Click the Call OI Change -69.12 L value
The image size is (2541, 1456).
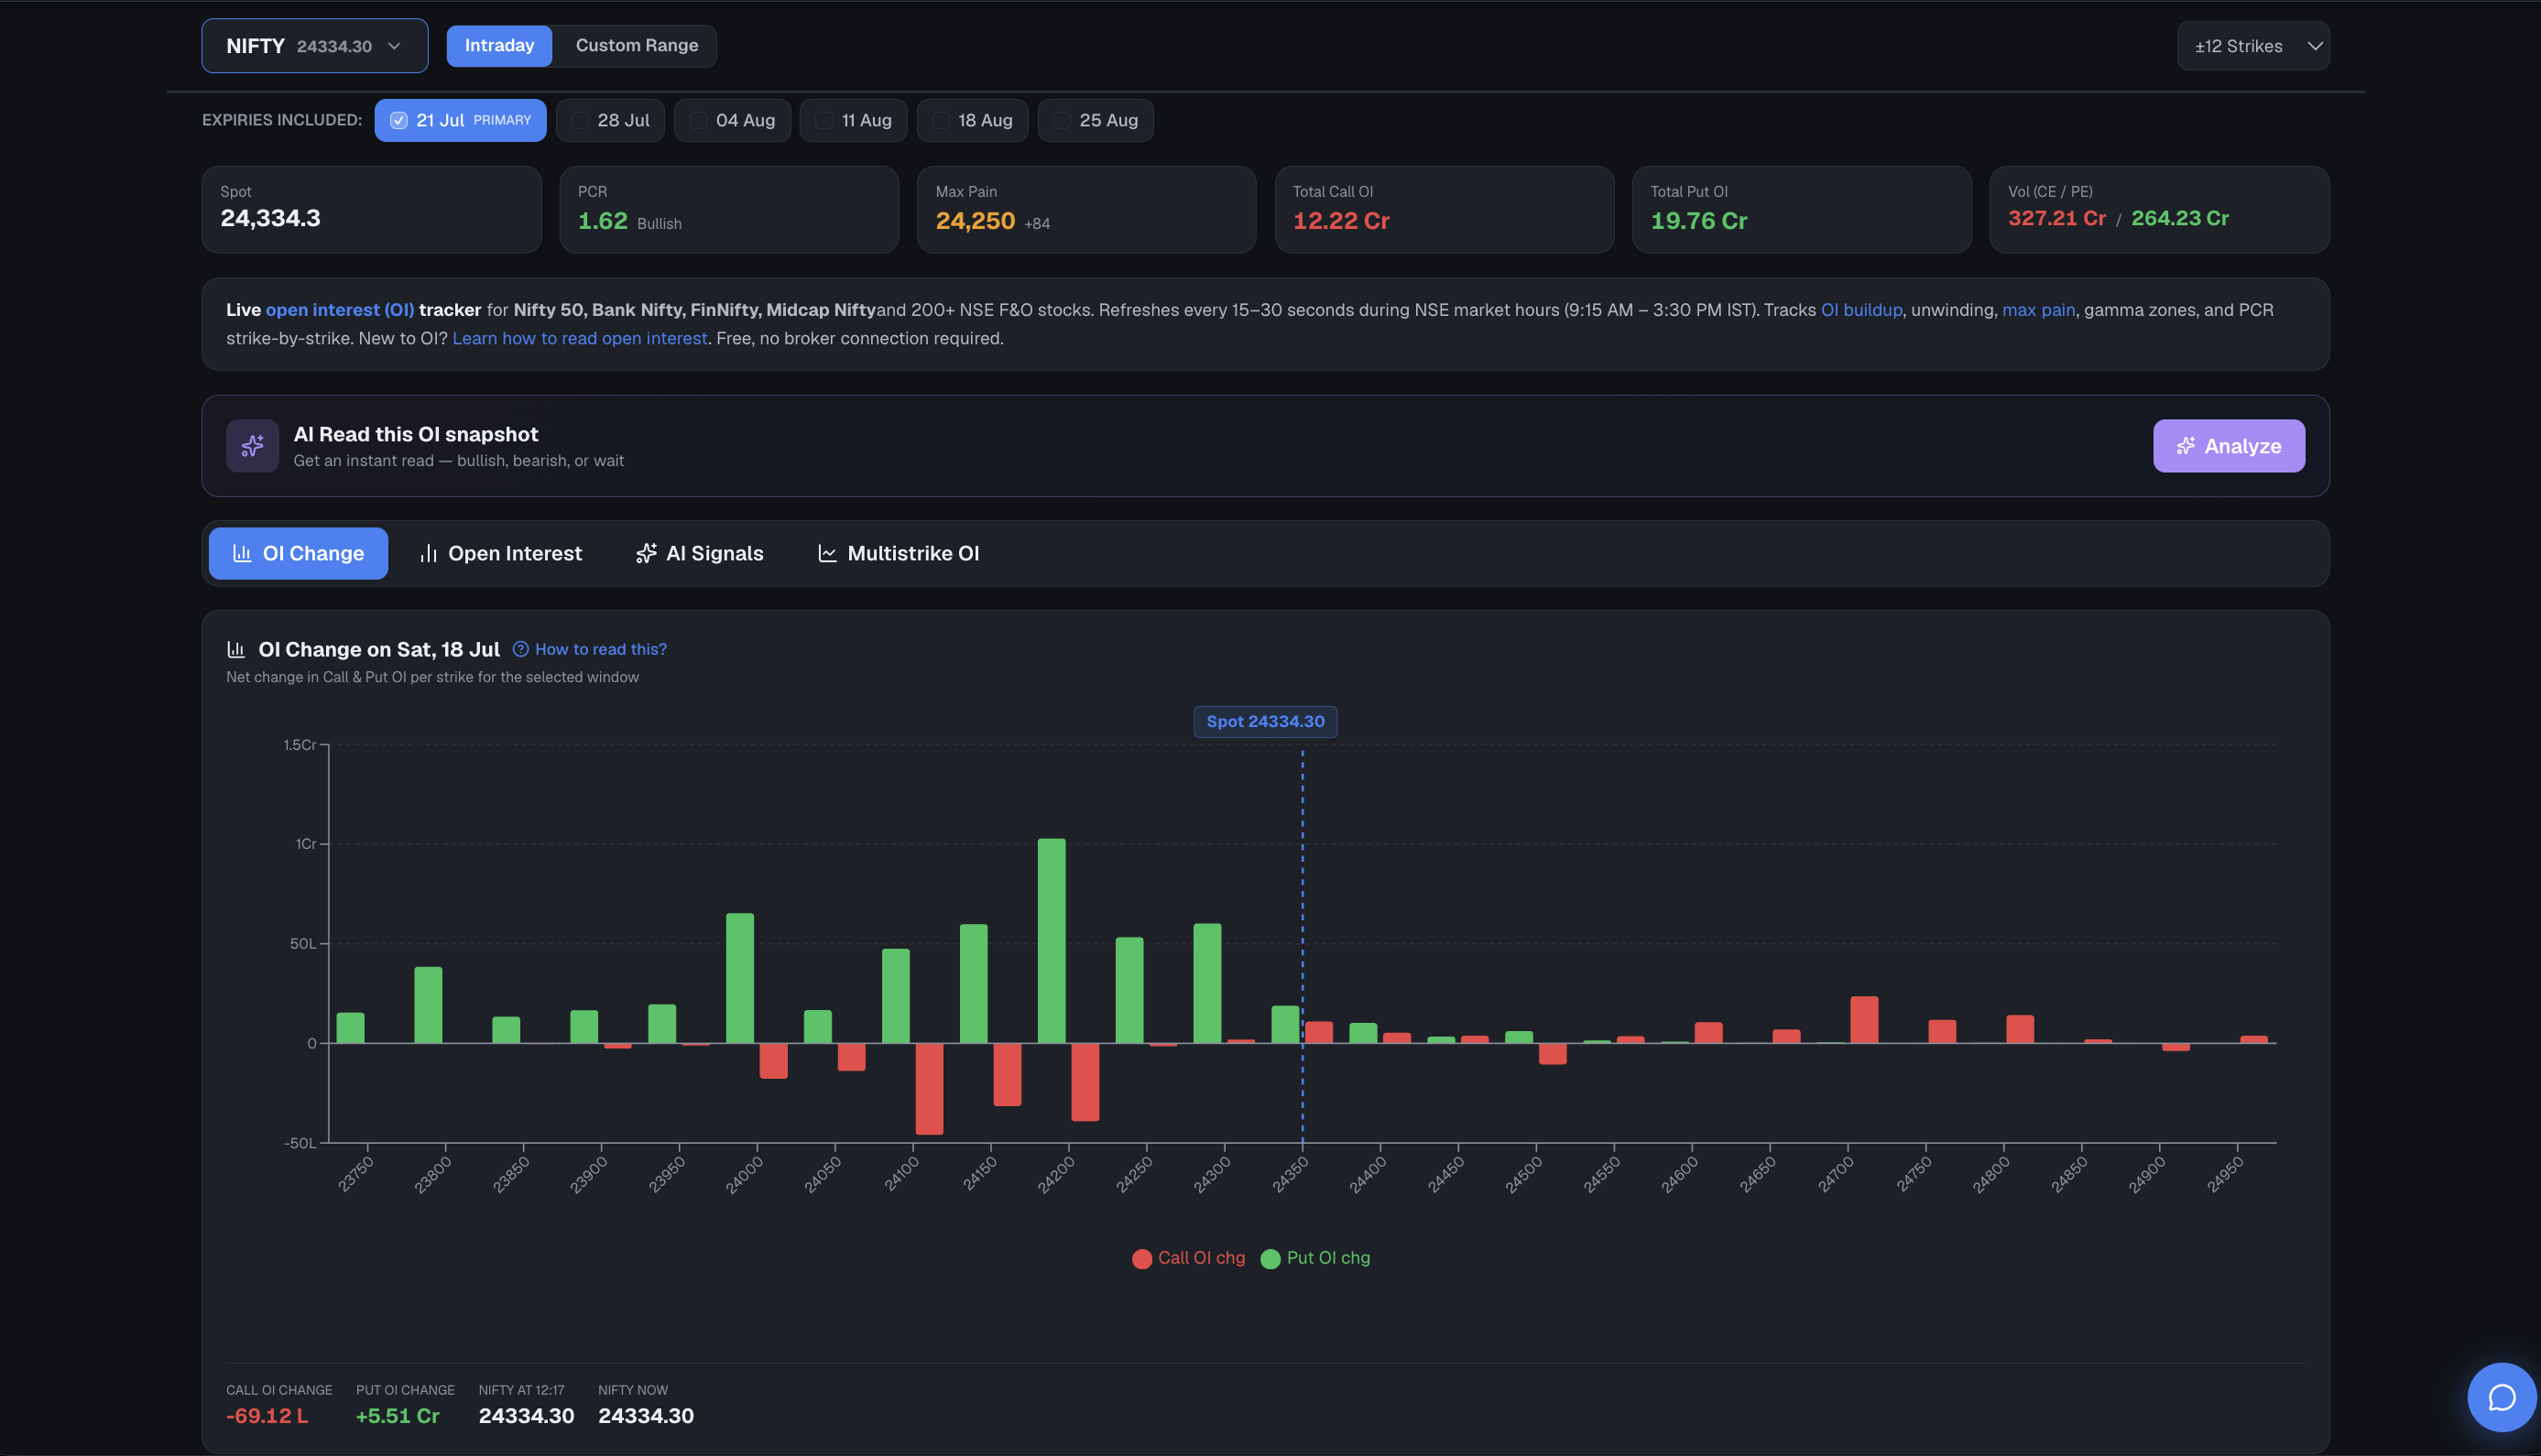tap(267, 1416)
